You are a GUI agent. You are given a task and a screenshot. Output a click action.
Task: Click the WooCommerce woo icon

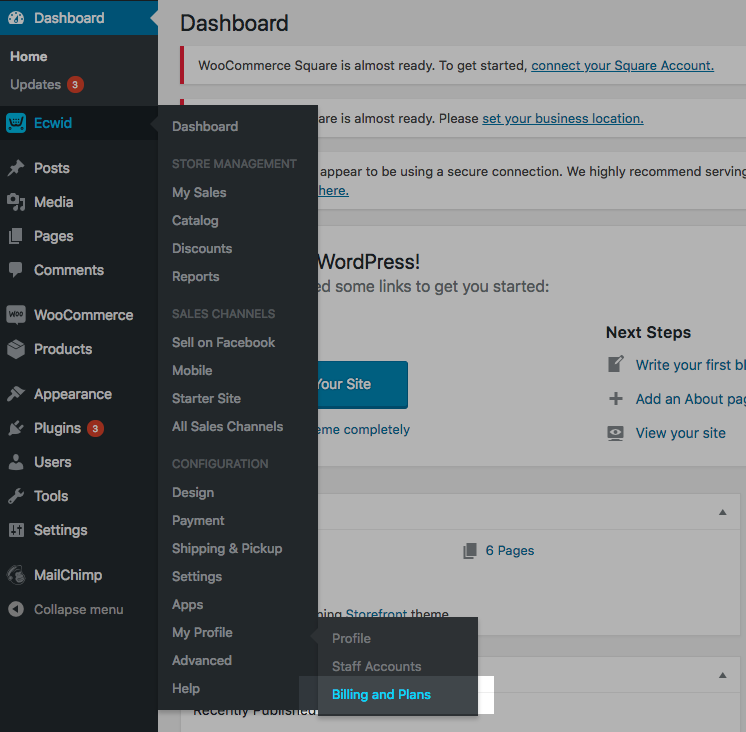point(16,315)
